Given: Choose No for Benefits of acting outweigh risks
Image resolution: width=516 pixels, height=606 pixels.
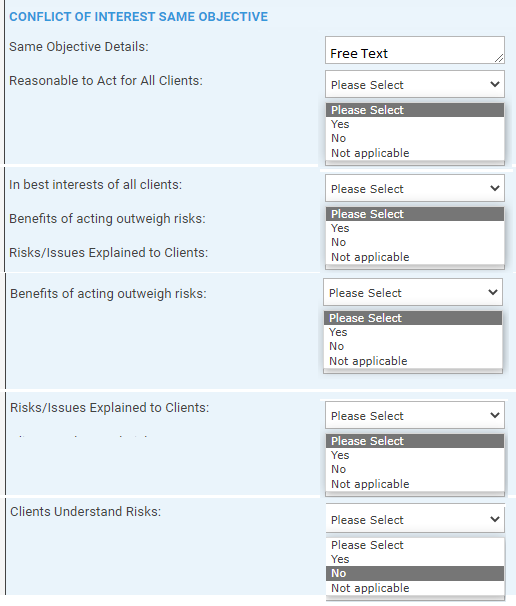Looking at the screenshot, I should coord(413,346).
